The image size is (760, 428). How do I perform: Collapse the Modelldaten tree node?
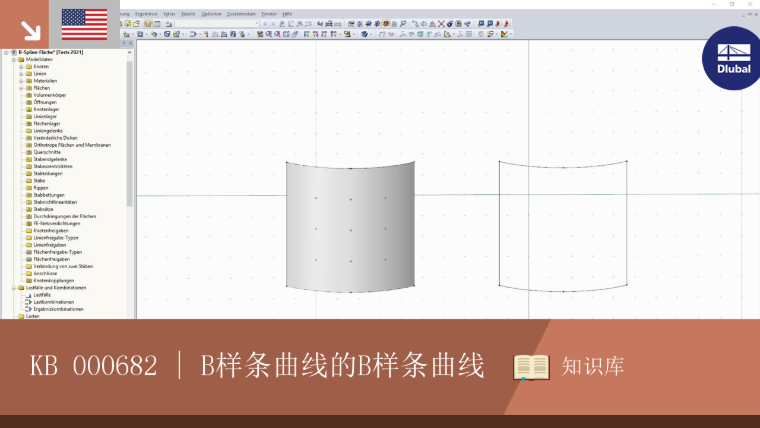point(14,60)
